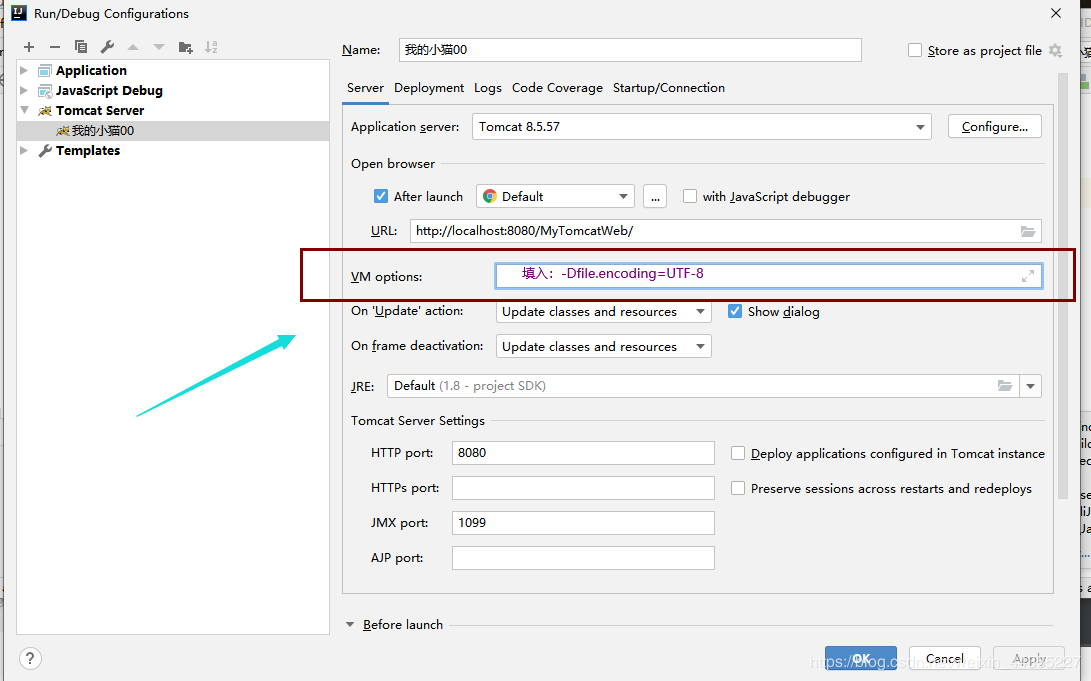The image size is (1091, 681).
Task: Expand the Templates tree node
Action: coord(25,151)
